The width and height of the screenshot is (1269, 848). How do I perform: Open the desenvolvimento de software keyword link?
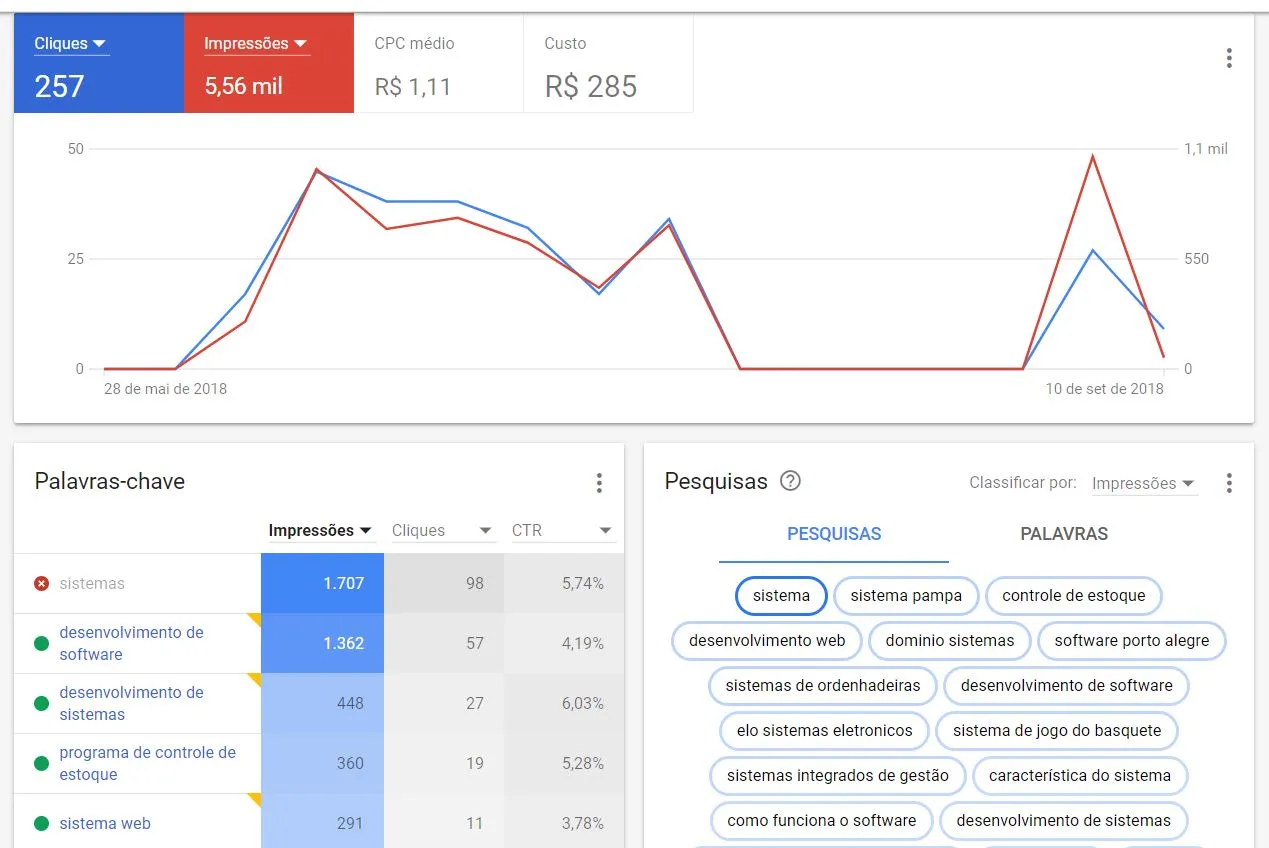[131, 643]
